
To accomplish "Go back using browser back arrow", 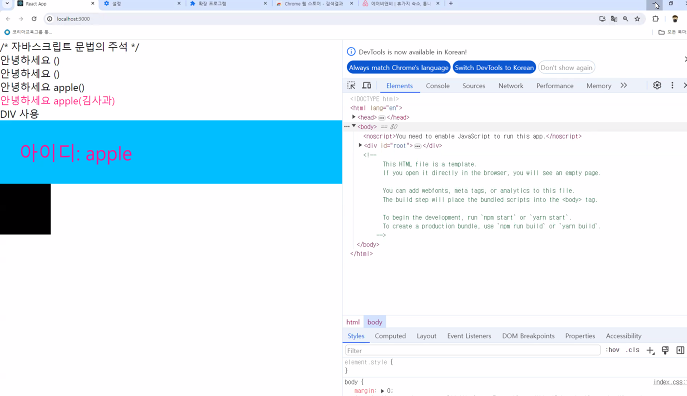I will (8, 19).
